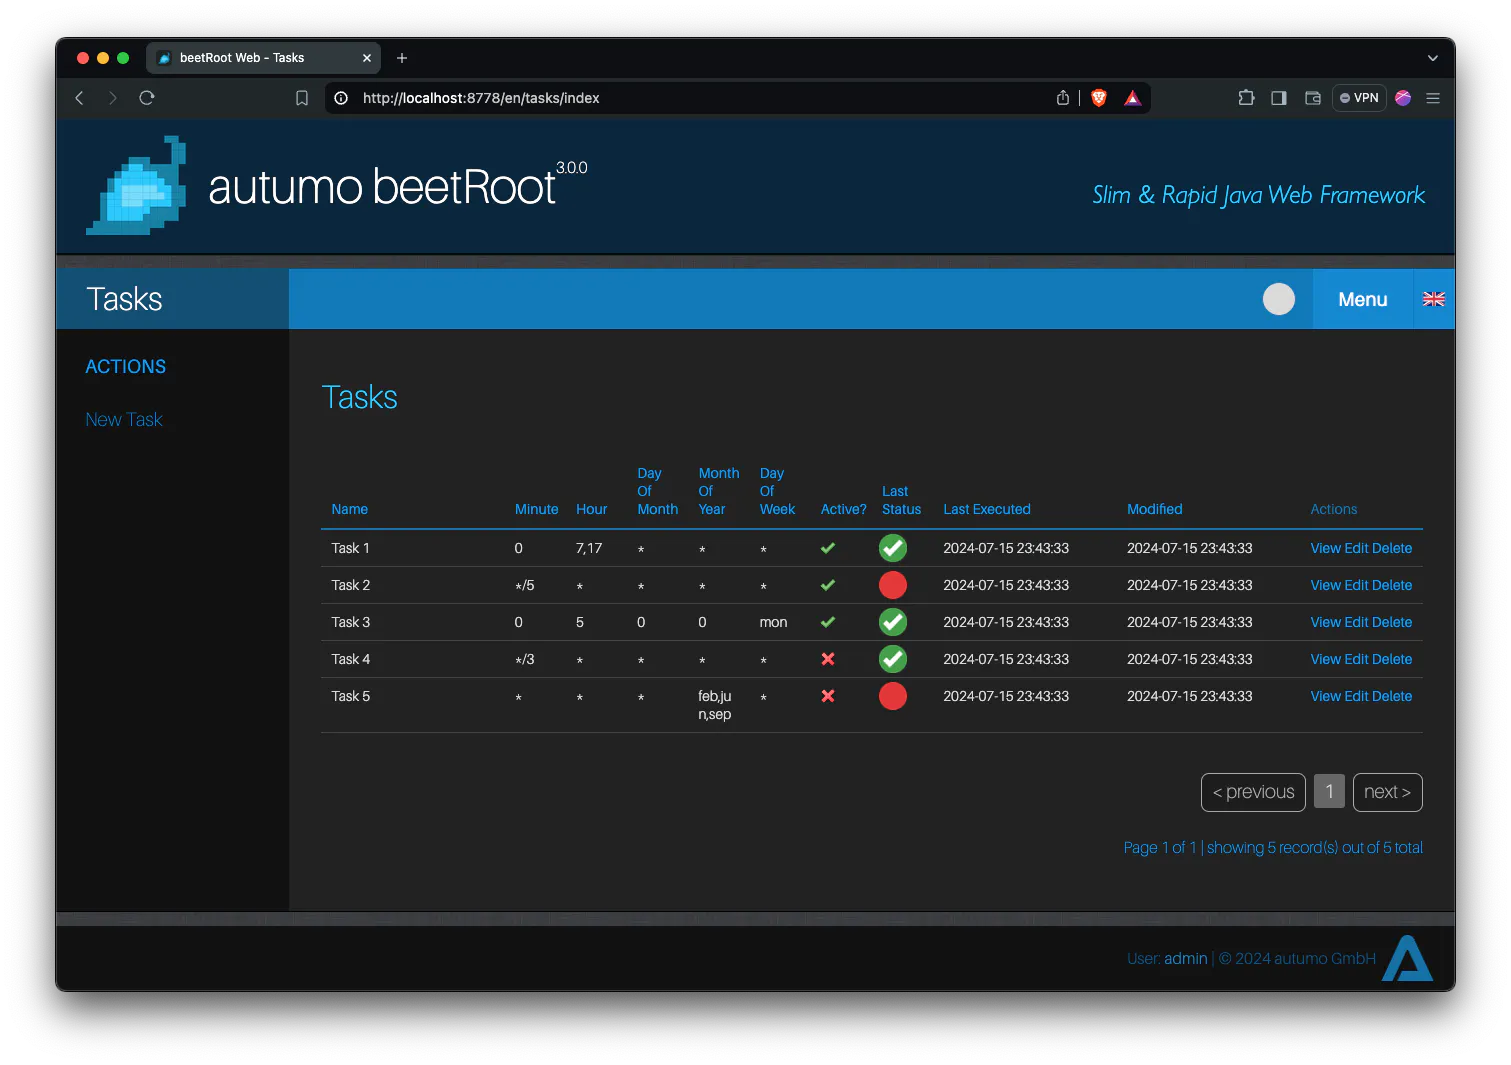Click the 'feb,jun,sep' month value
Image resolution: width=1511 pixels, height=1065 pixels.
[715, 705]
